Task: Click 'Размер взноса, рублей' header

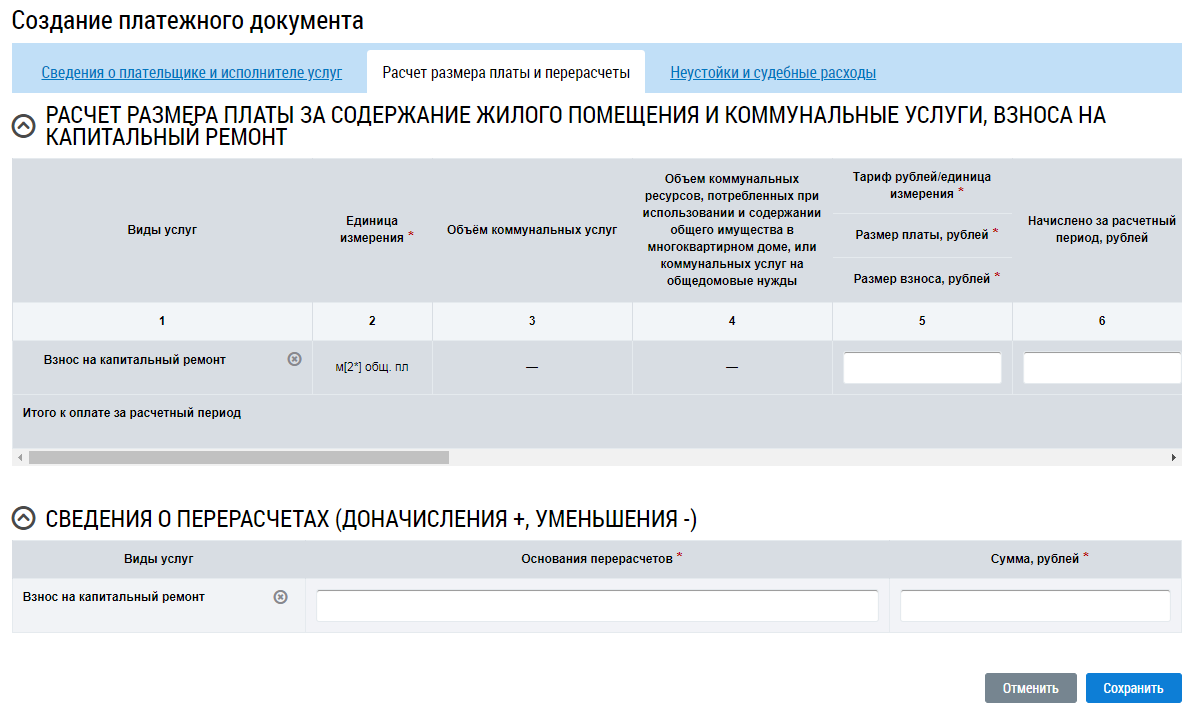Action: point(922,279)
